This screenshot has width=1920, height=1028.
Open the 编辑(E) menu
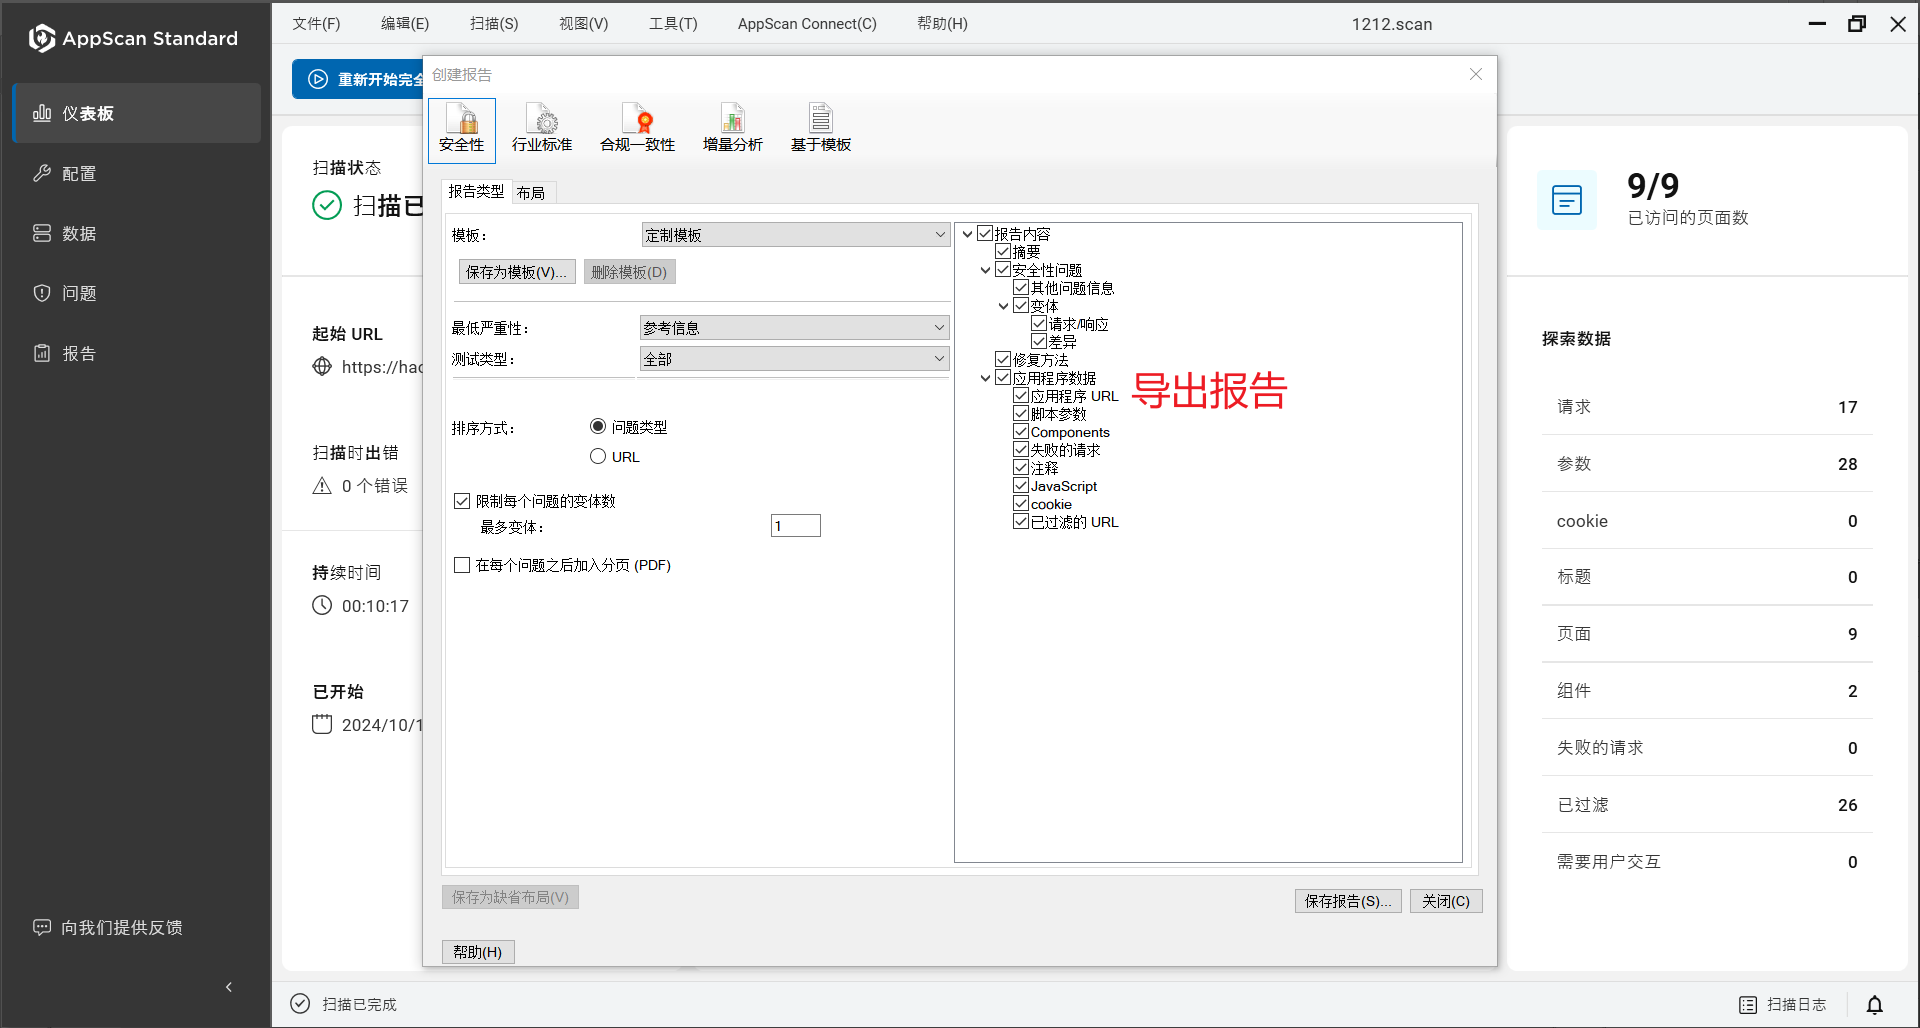[405, 23]
